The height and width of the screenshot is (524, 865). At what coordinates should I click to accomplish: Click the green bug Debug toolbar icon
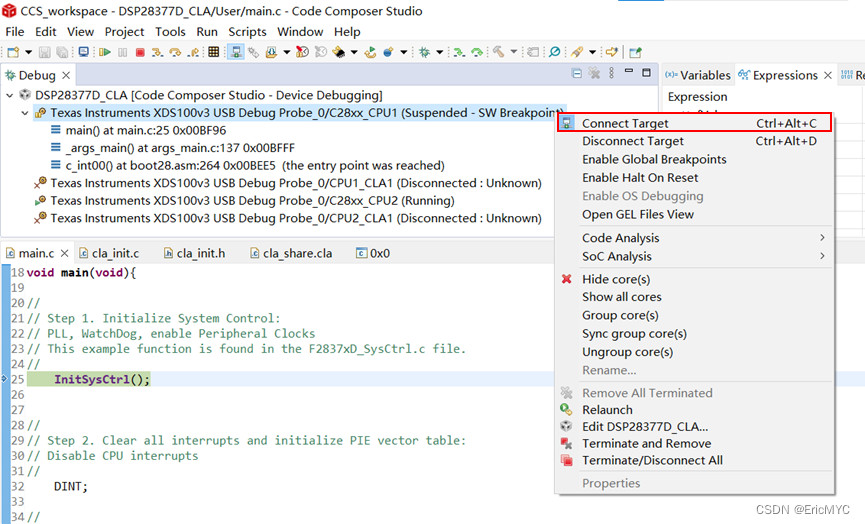point(424,52)
